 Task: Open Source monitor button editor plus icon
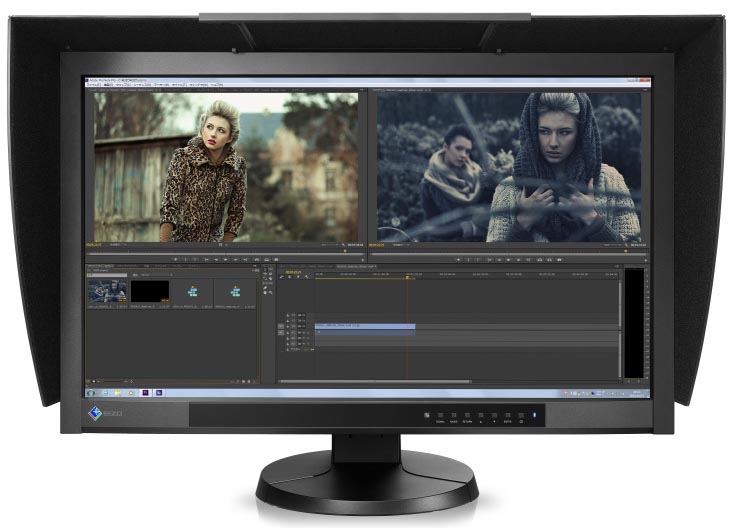(x=363, y=260)
